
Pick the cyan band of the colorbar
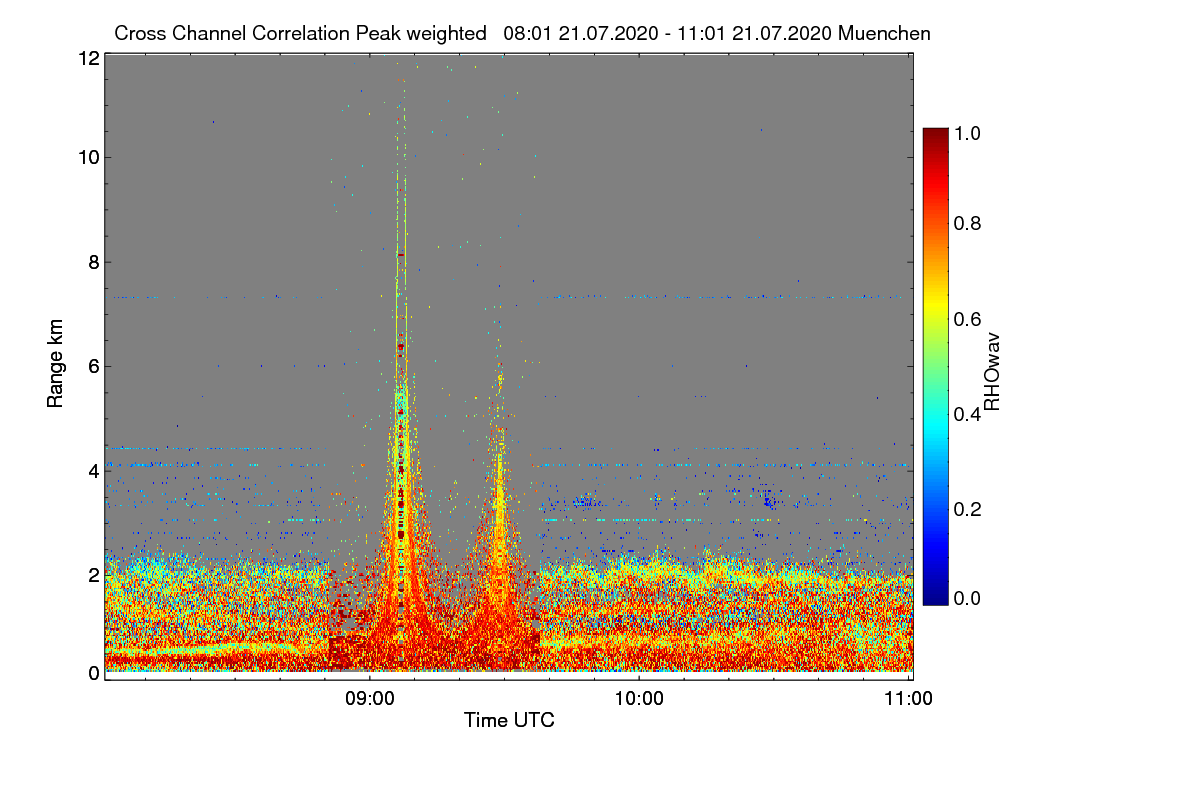pyautogui.click(x=934, y=425)
